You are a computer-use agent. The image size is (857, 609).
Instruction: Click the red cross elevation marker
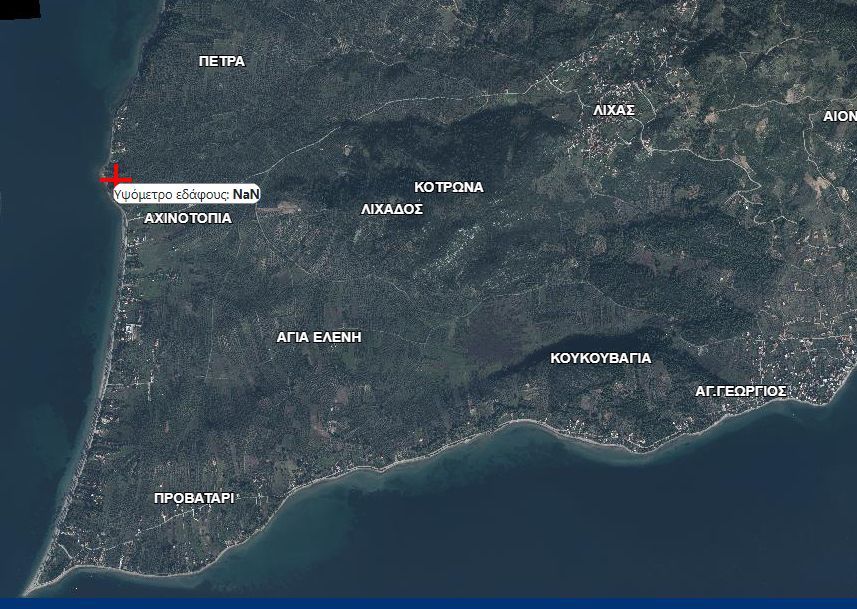click(x=116, y=177)
